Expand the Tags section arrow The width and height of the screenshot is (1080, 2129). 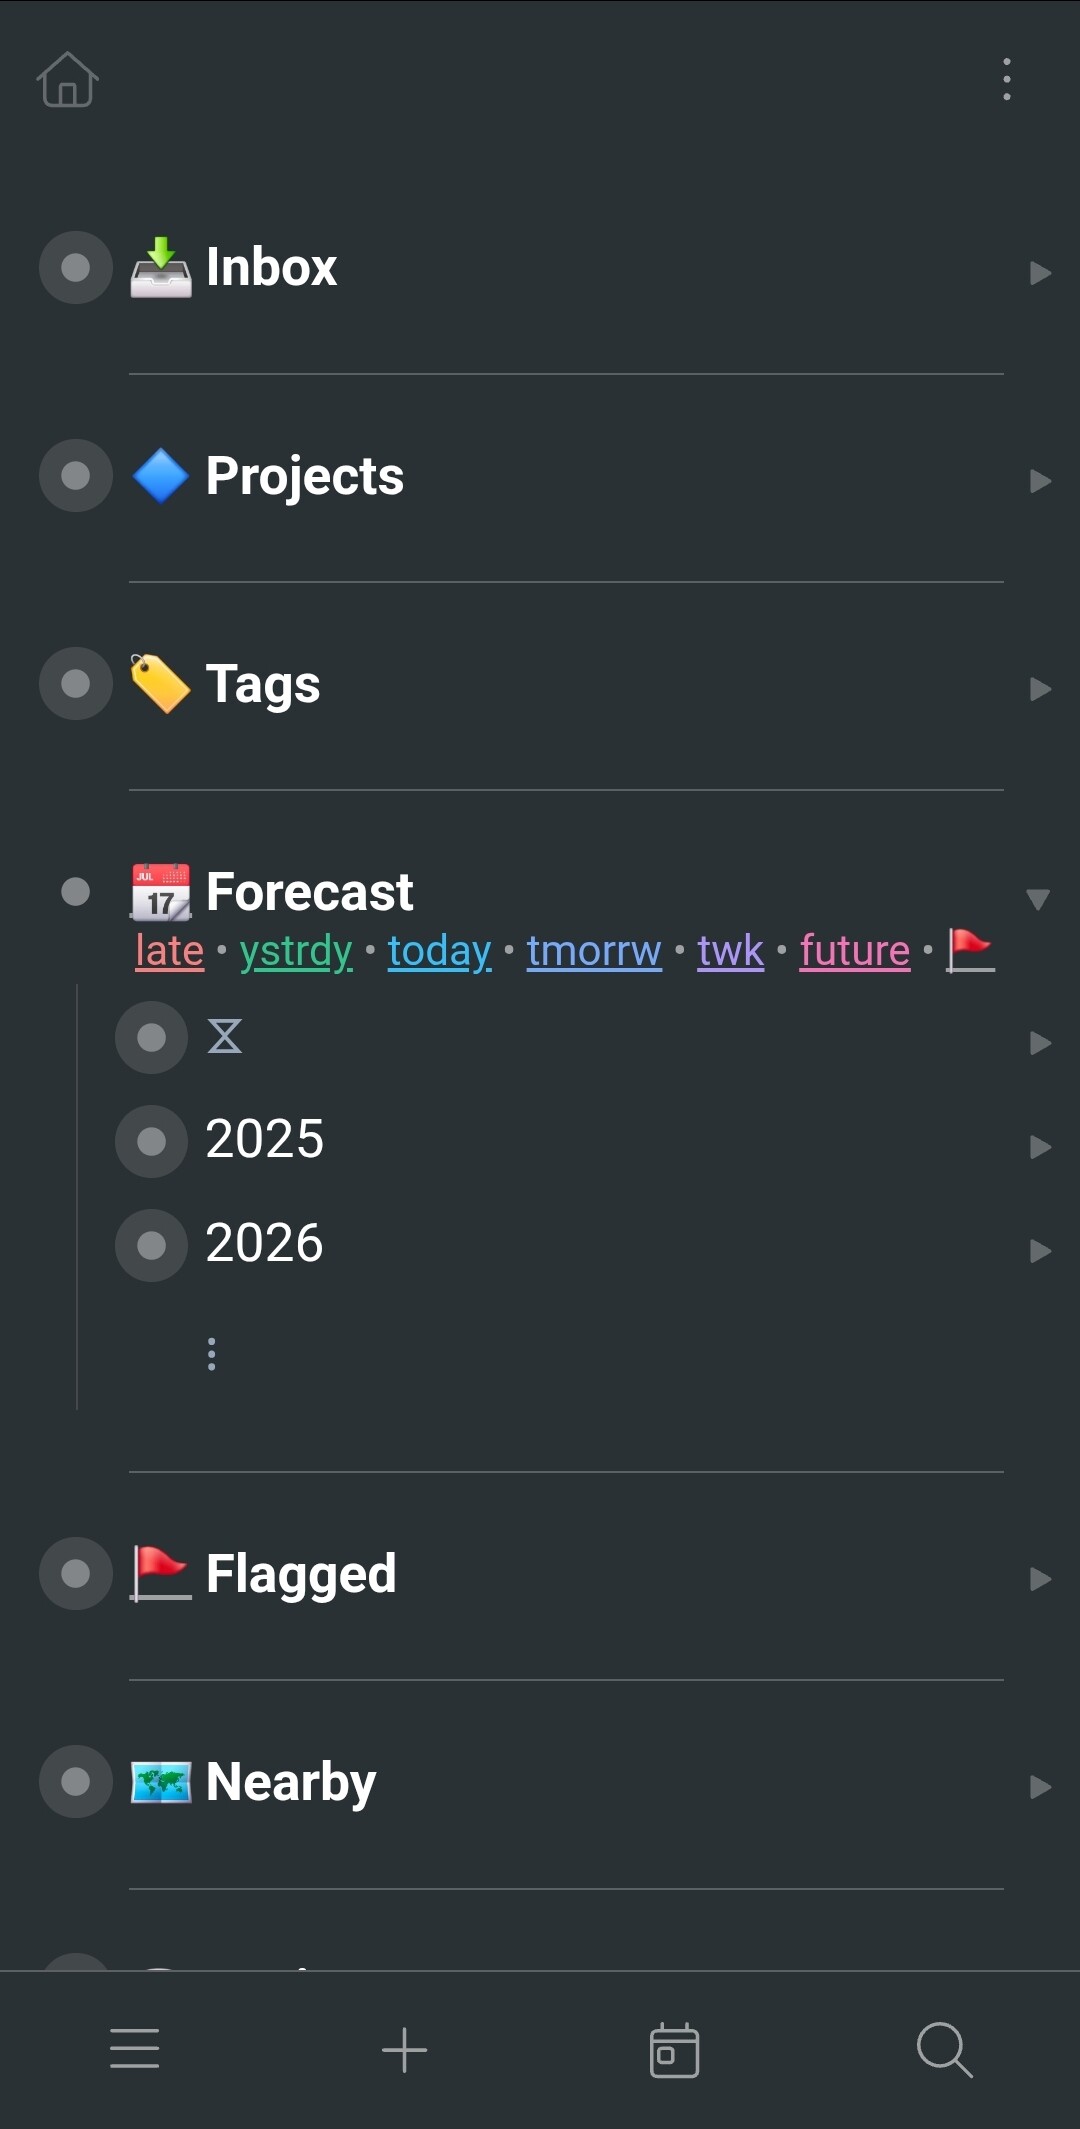(1040, 689)
